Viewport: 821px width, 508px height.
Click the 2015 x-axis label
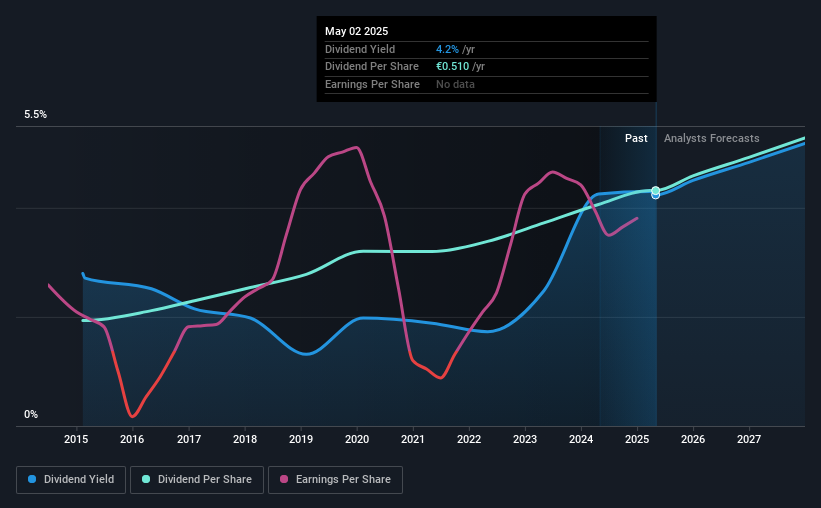click(x=76, y=439)
